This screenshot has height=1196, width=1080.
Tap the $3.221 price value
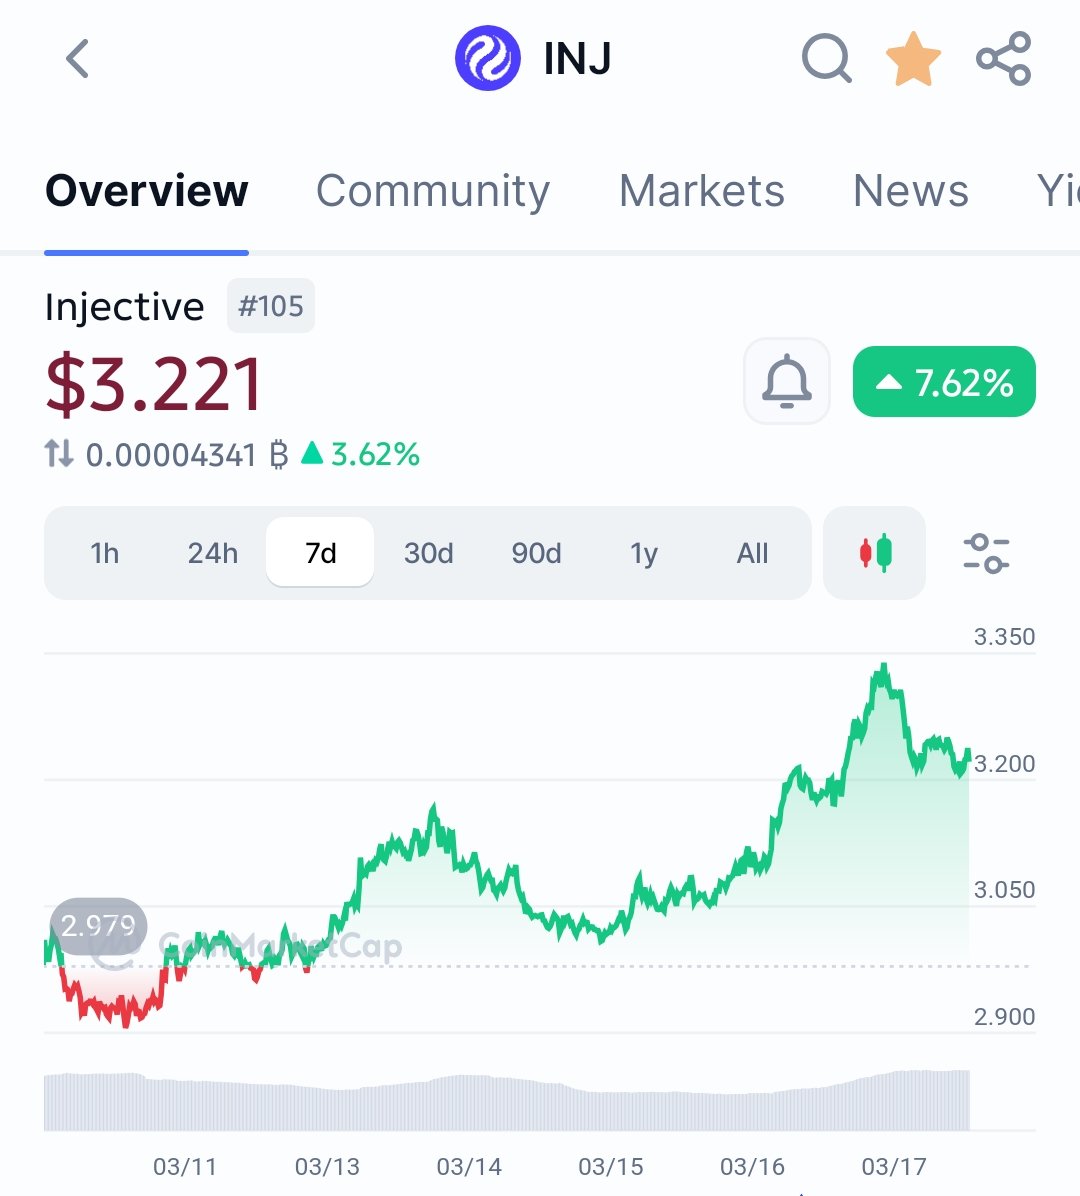(153, 383)
